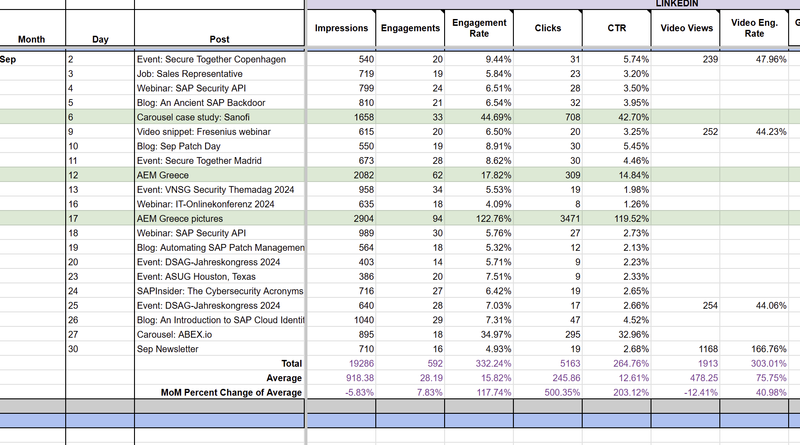This screenshot has width=800, height=445.
Task: Select the Clicks column header
Action: click(548, 28)
